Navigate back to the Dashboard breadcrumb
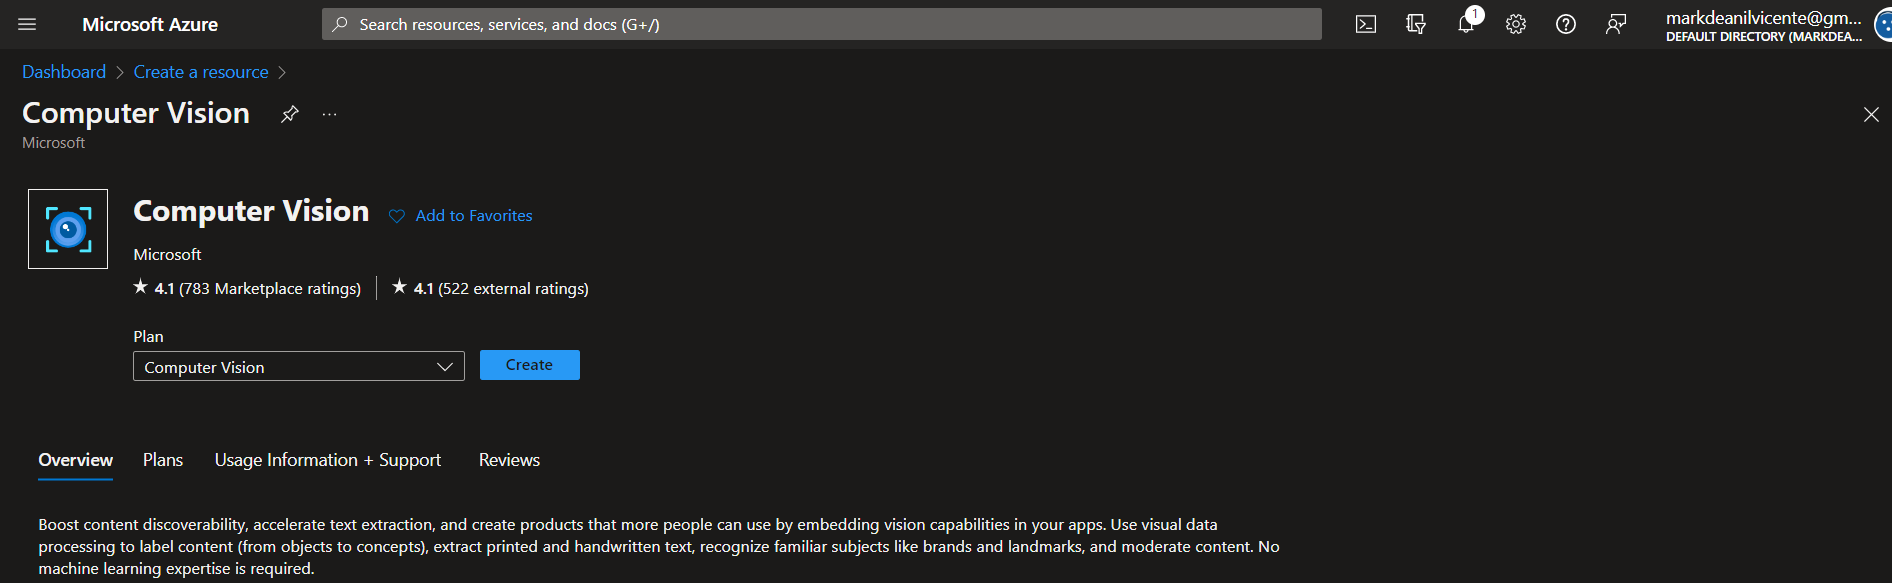 [63, 71]
